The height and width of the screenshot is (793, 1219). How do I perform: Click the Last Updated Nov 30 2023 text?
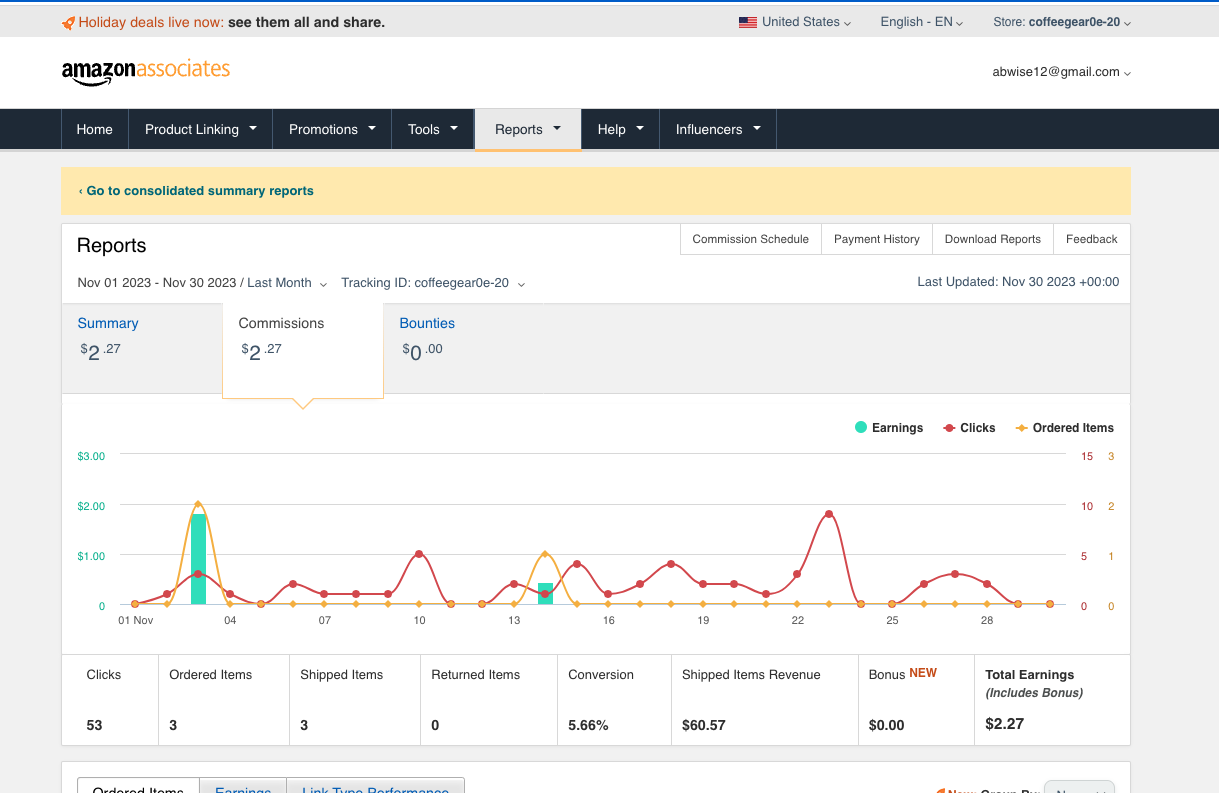(1018, 282)
